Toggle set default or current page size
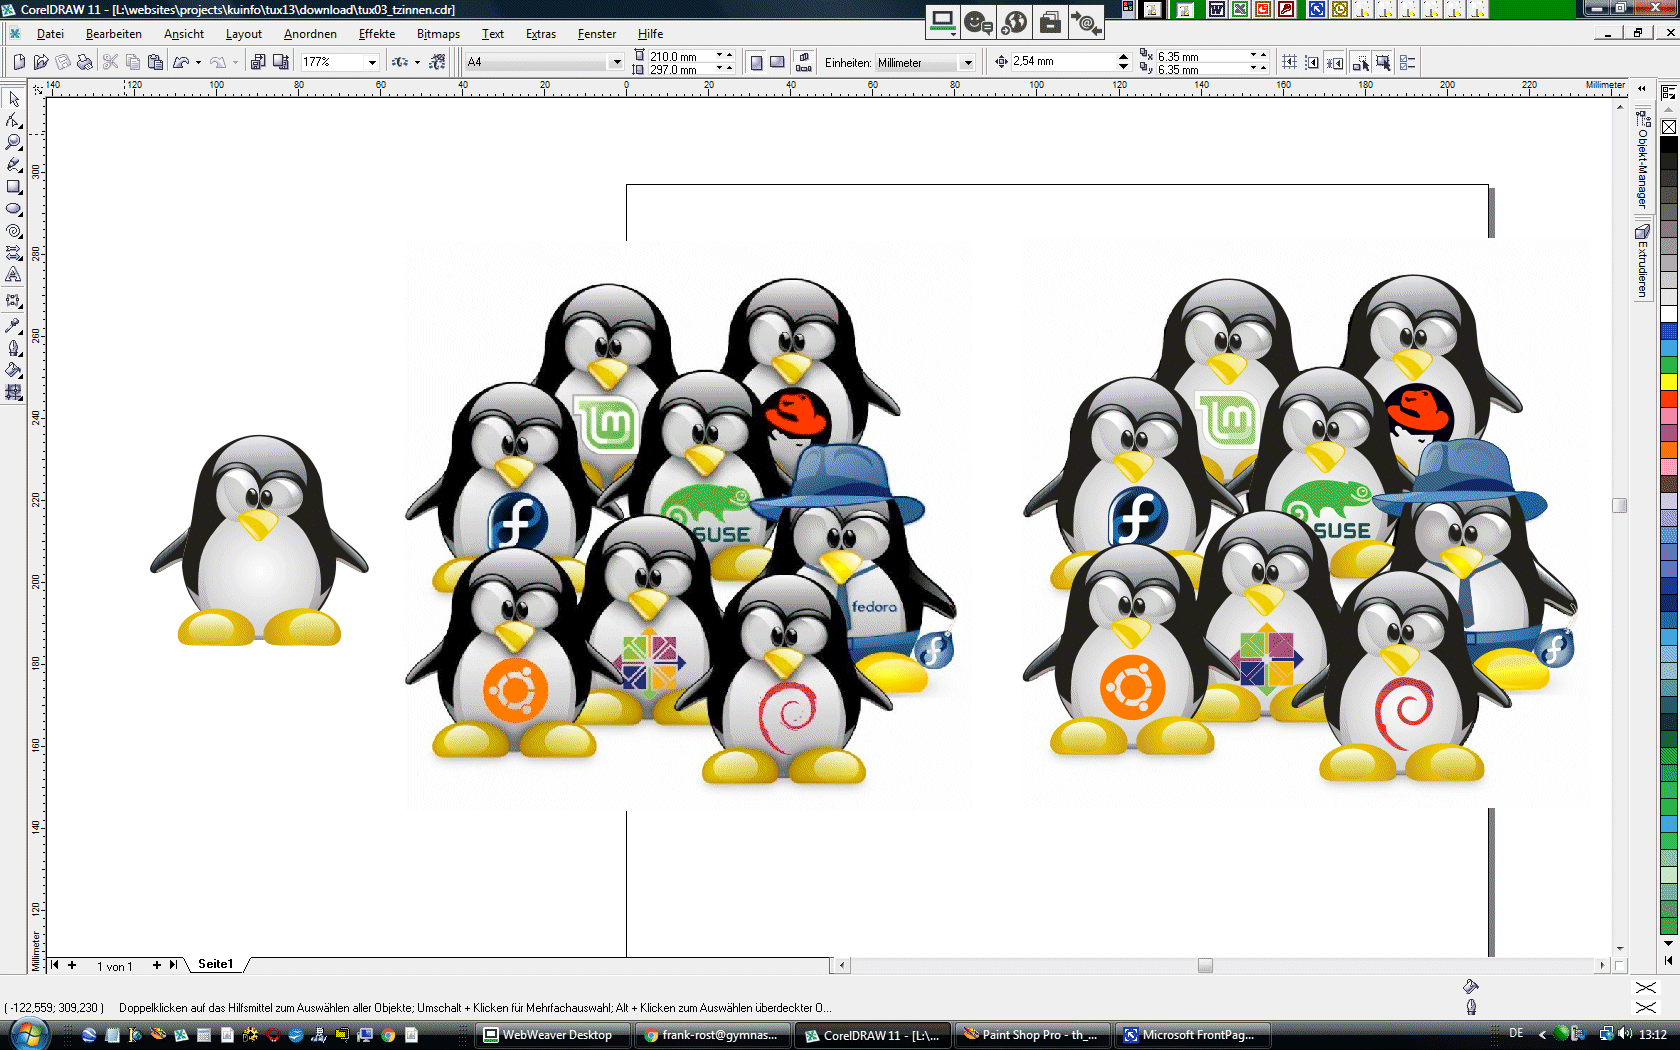 click(803, 62)
